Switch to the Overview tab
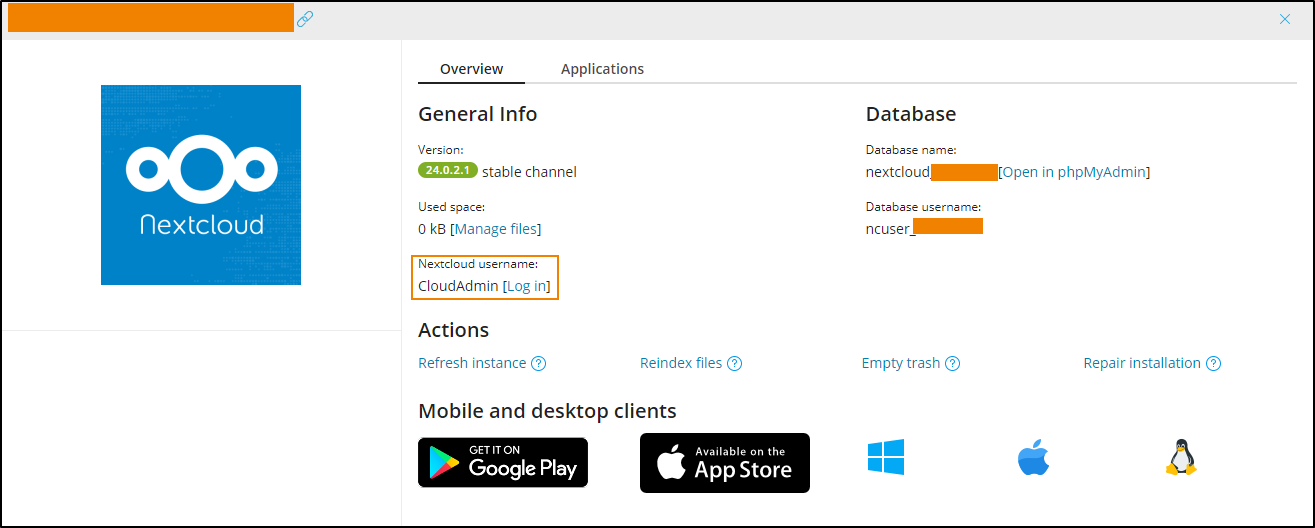The image size is (1315, 528). coord(471,69)
